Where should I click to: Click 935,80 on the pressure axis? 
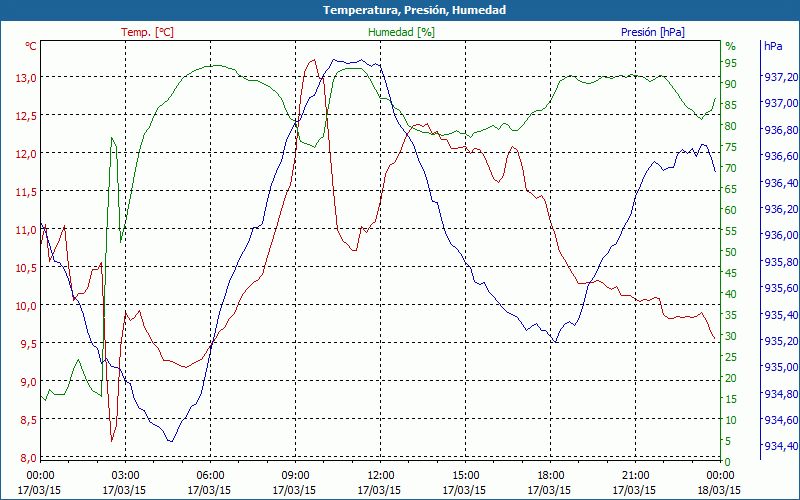[781, 262]
